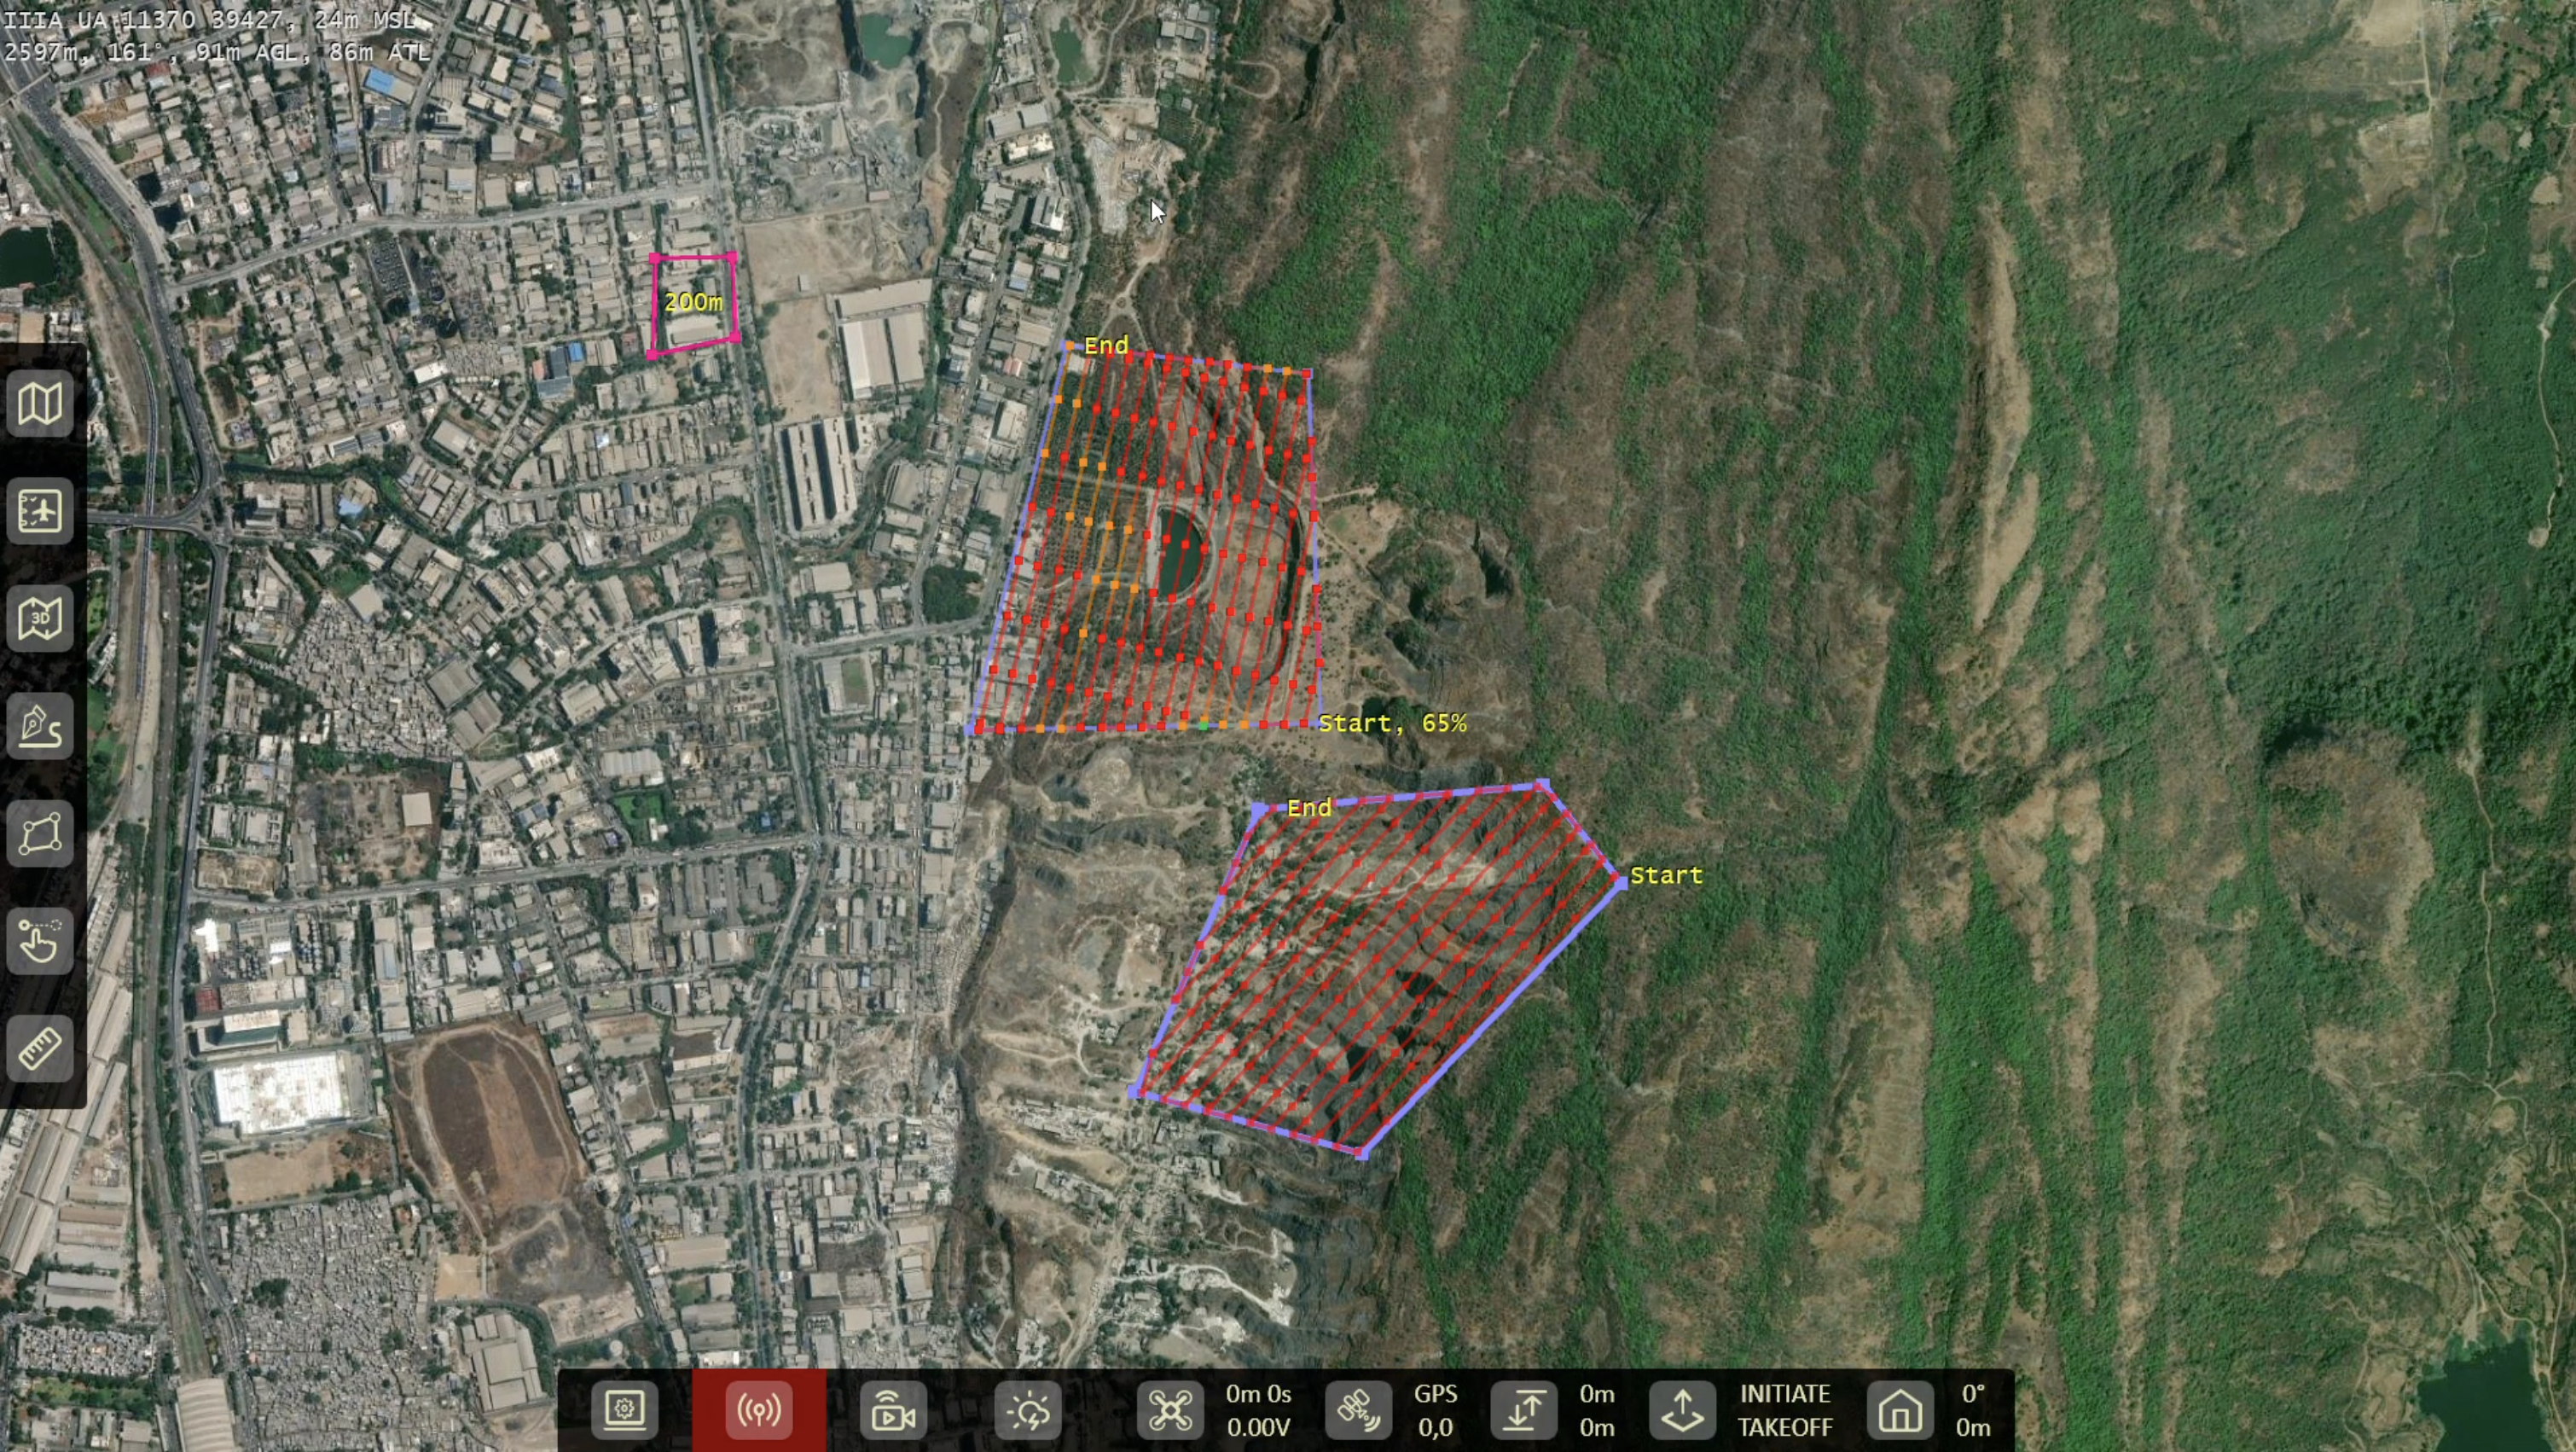Select the polygon area tool

[x=40, y=834]
